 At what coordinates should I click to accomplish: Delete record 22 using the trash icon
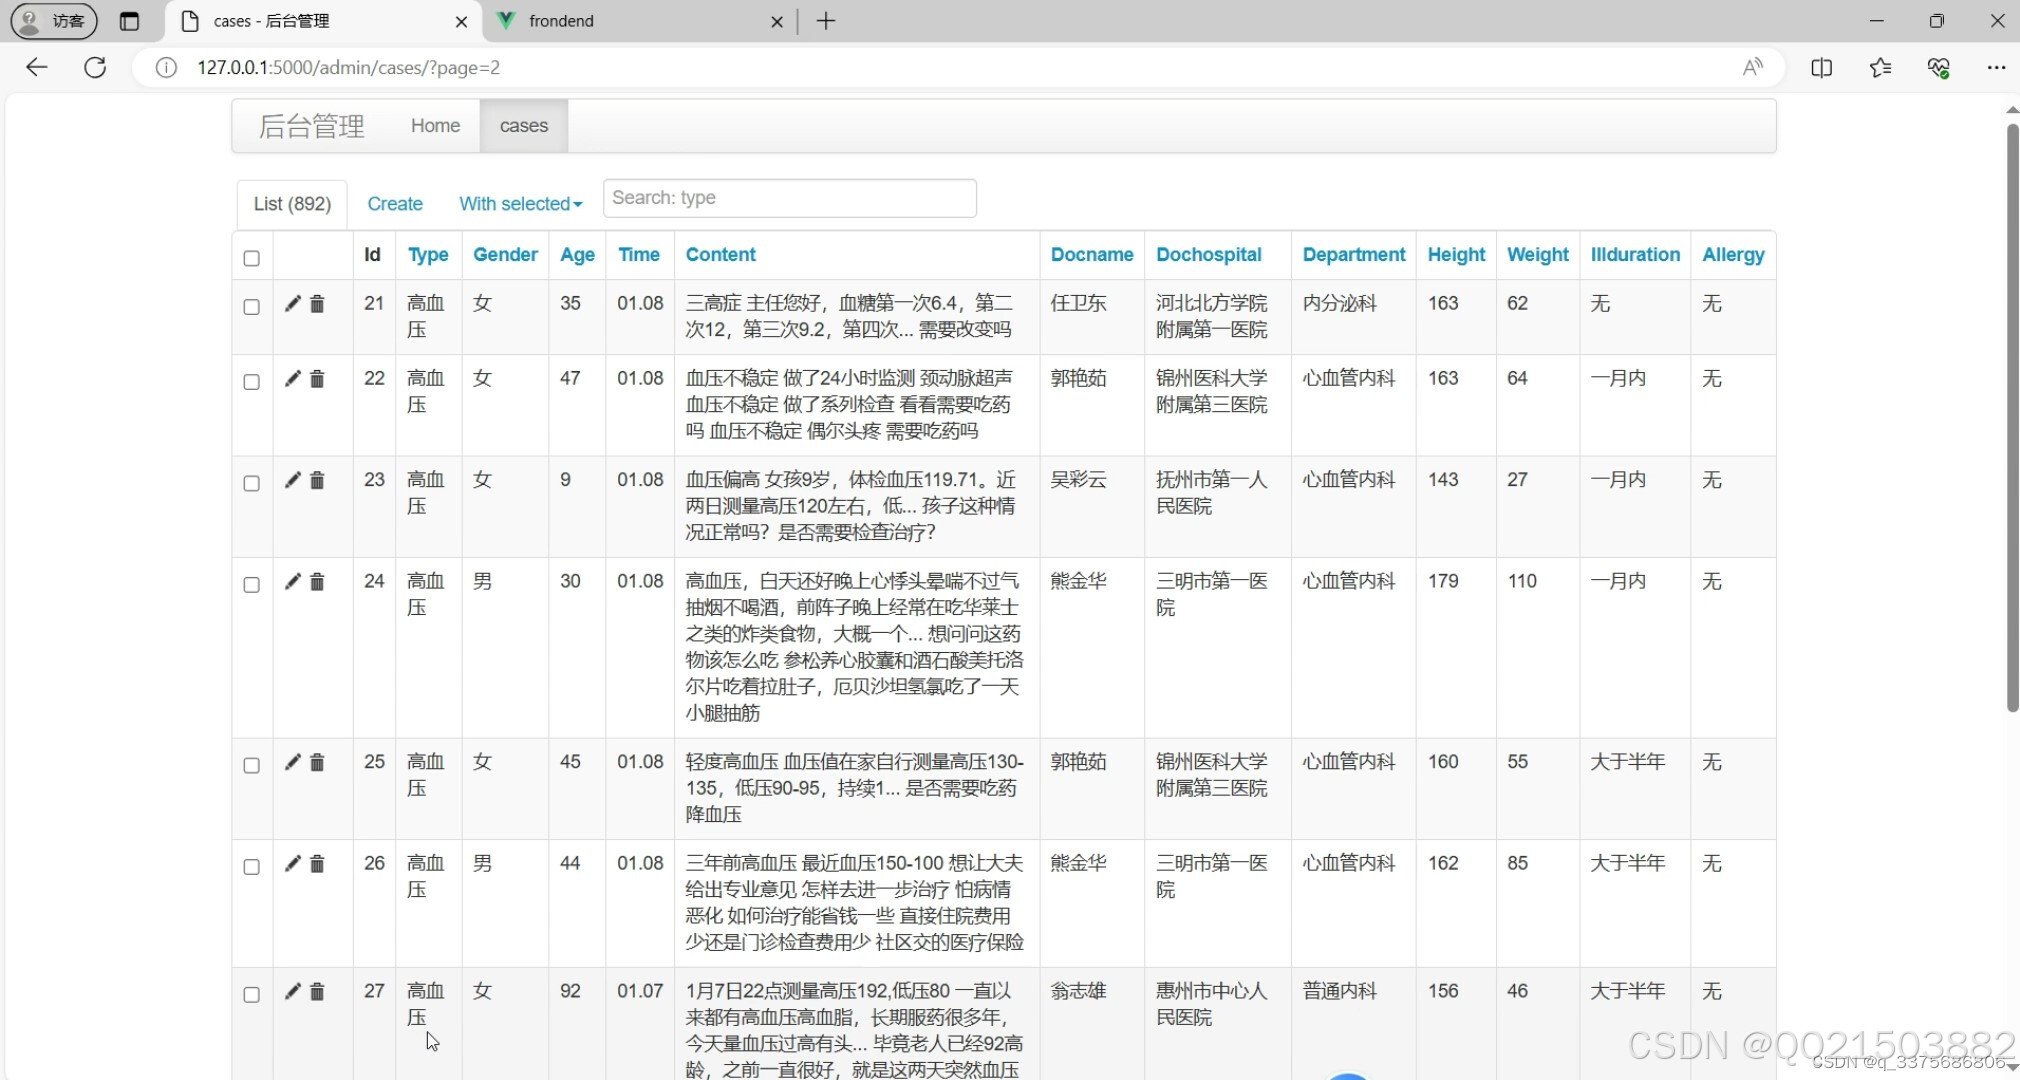click(x=317, y=379)
